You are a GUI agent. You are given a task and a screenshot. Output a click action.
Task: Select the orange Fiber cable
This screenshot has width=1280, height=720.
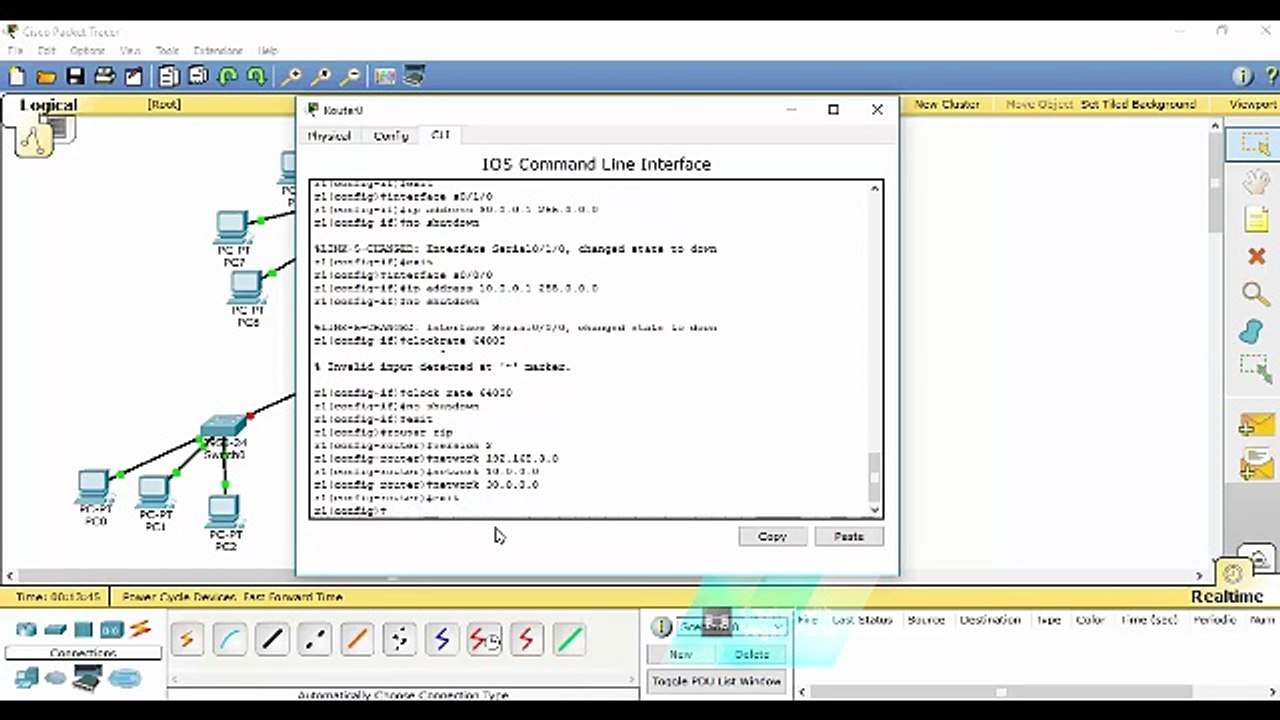pos(357,639)
